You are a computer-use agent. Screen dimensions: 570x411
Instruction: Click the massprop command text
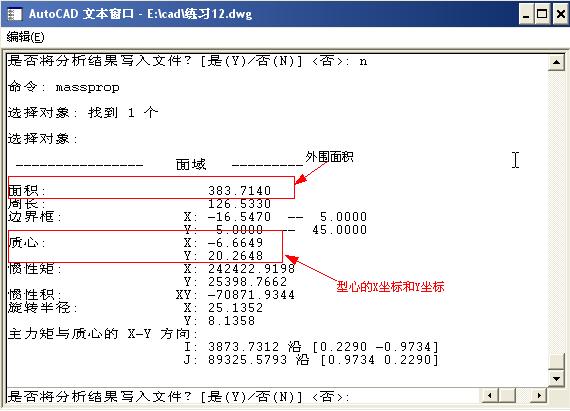pyautogui.click(x=87, y=88)
